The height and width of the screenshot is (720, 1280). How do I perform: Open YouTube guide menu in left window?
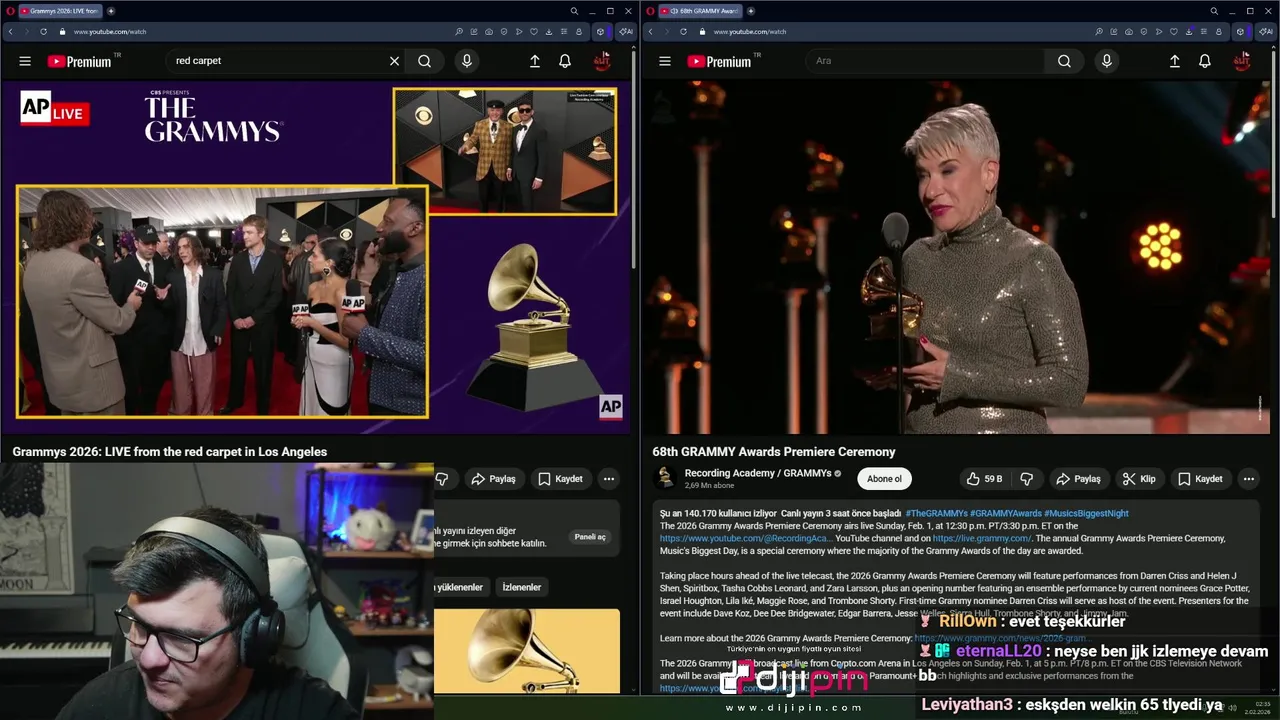[25, 61]
